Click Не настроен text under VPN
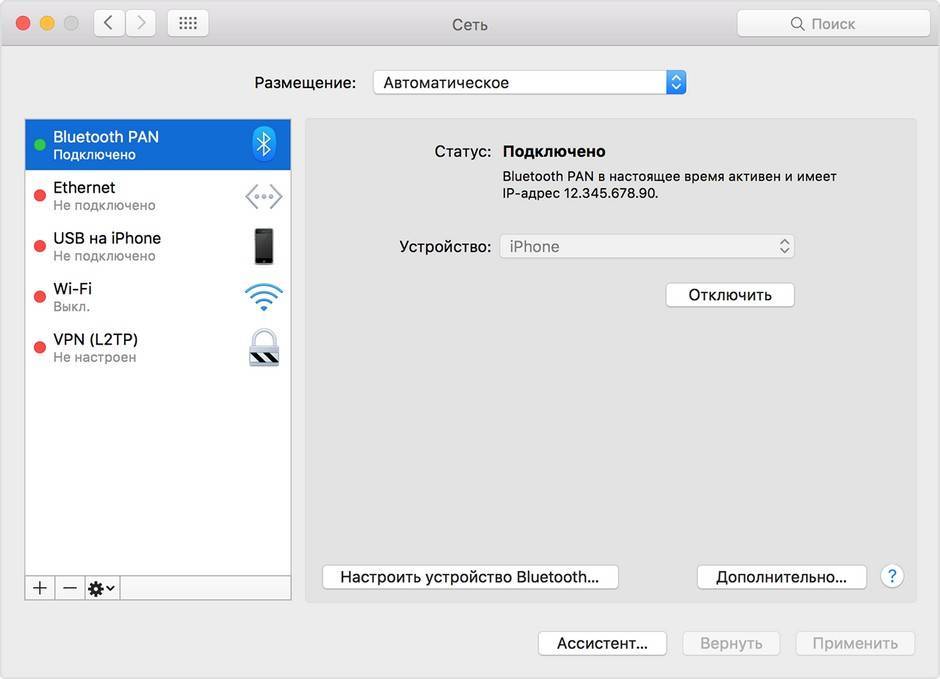Viewport: 940px width, 679px height. click(95, 358)
